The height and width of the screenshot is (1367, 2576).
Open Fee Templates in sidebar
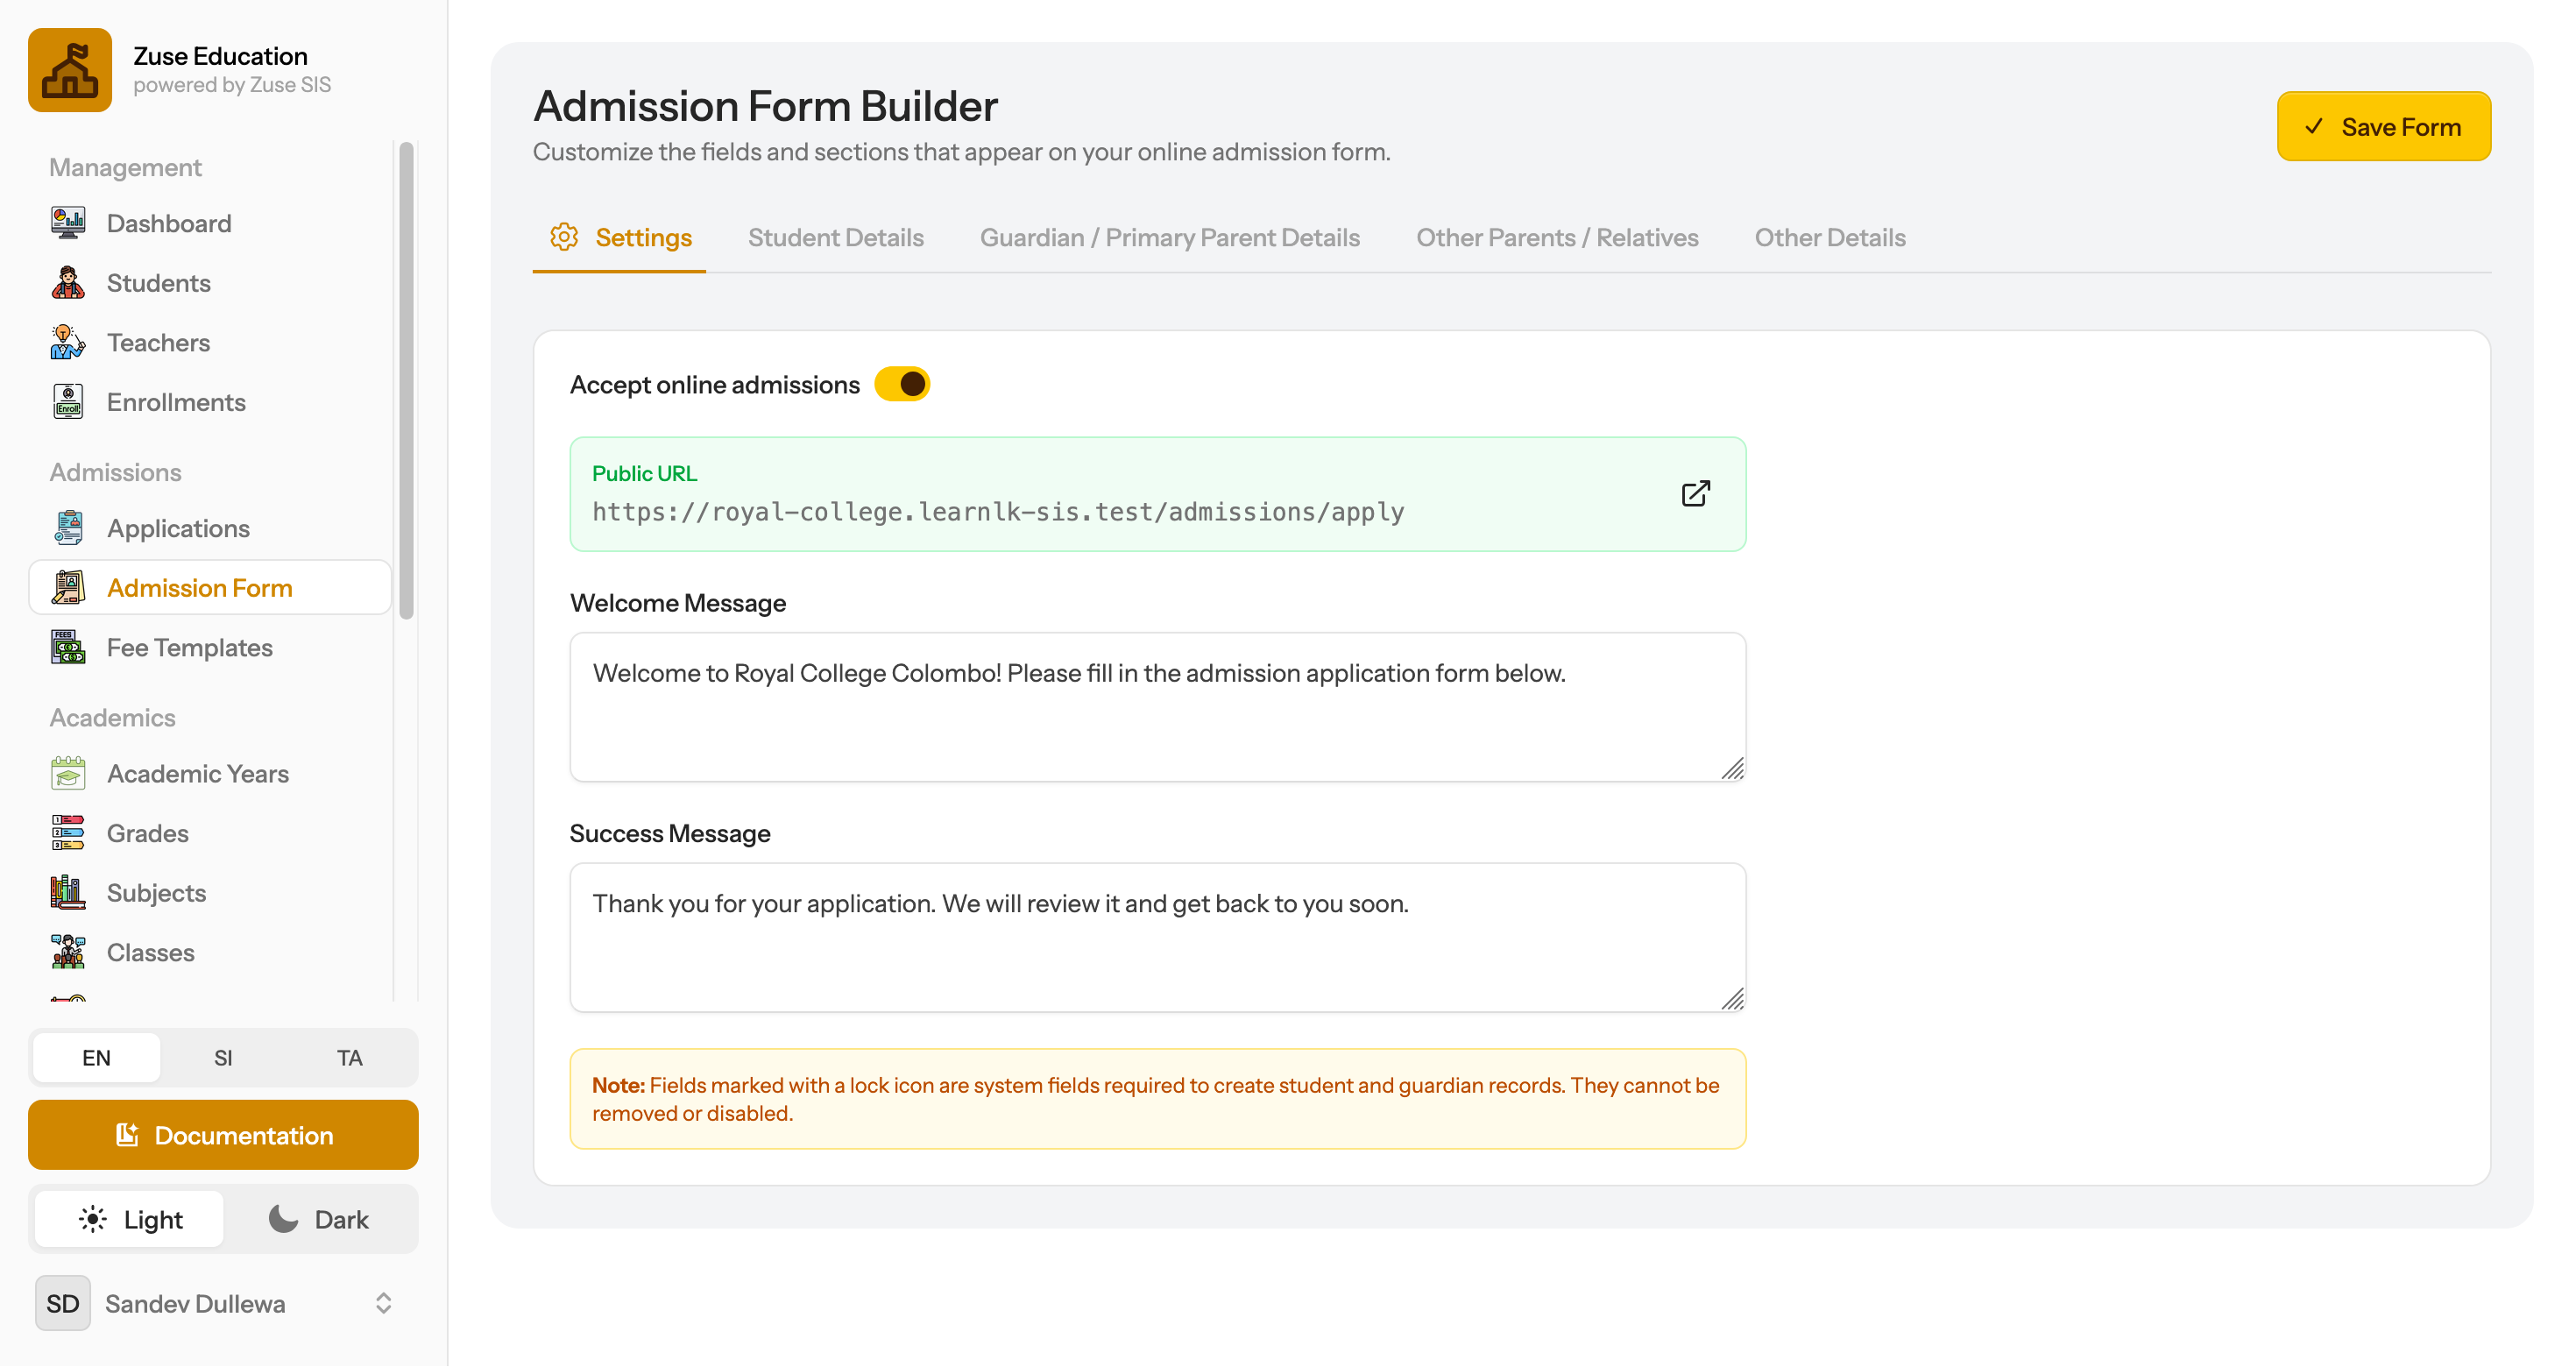[210, 648]
